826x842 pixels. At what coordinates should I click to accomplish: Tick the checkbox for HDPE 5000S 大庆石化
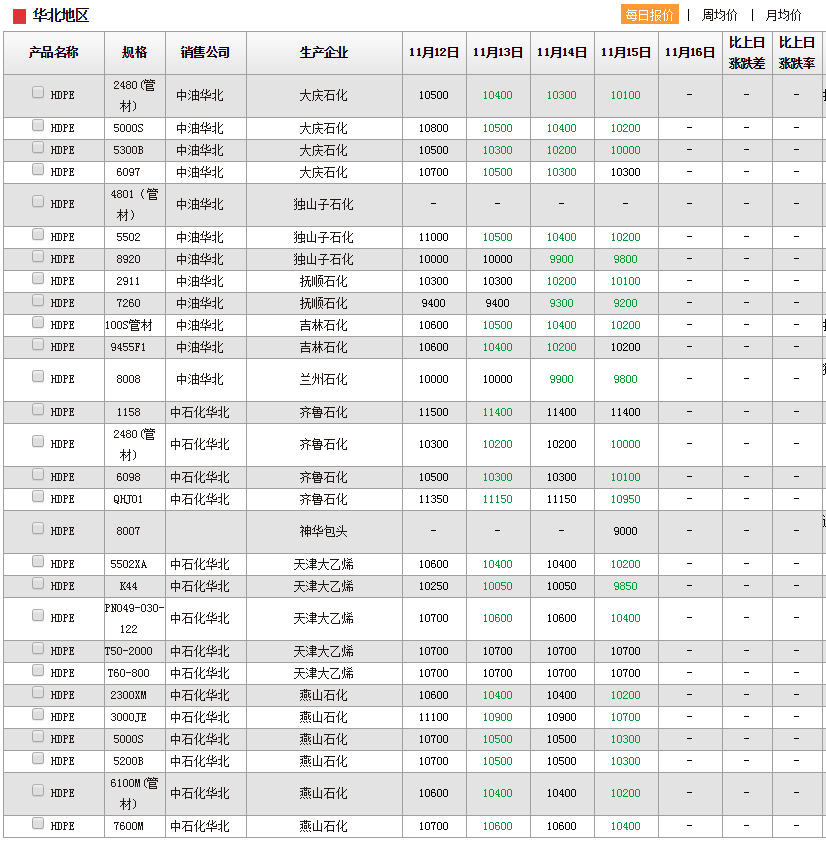click(38, 125)
